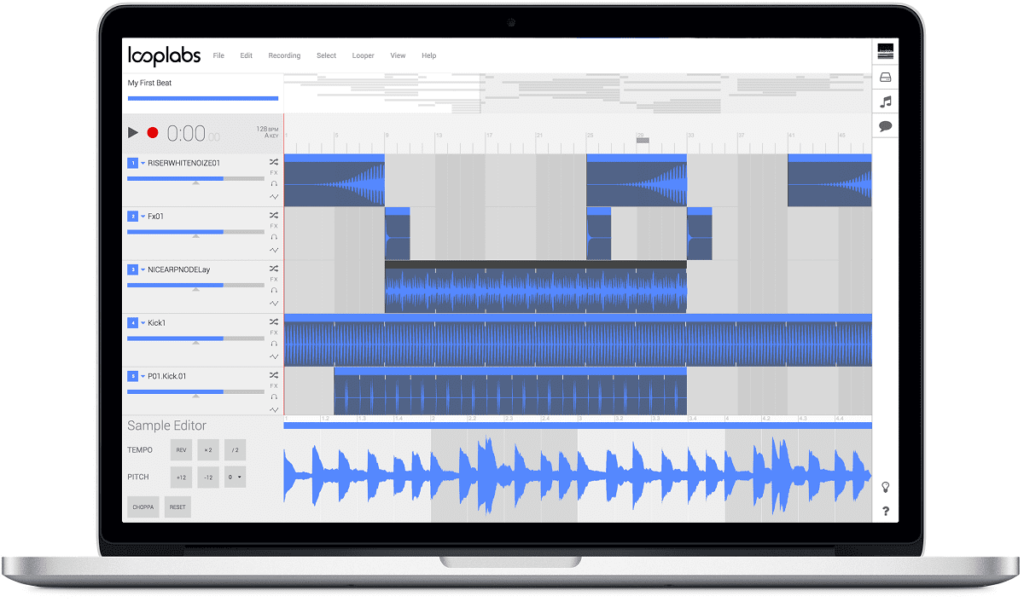Adjust the RISERWHITENOIZE01 track volume slider
The image size is (1024, 602).
point(195,179)
